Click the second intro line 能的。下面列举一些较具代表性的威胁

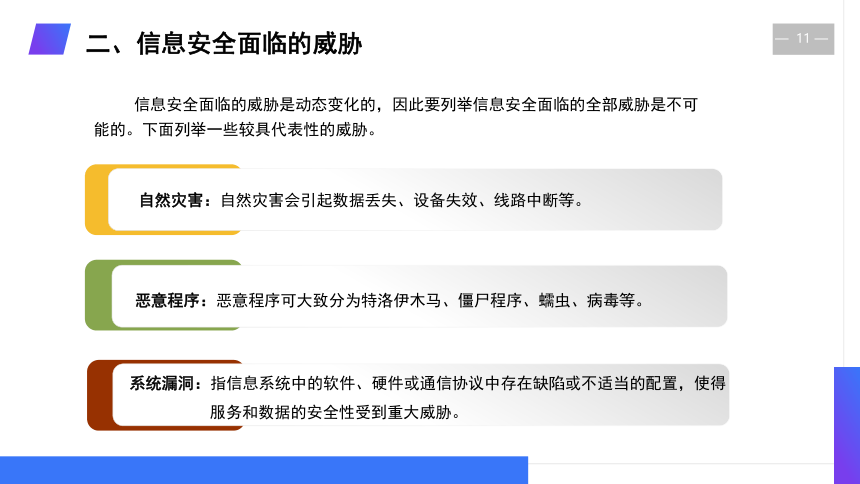235,130
